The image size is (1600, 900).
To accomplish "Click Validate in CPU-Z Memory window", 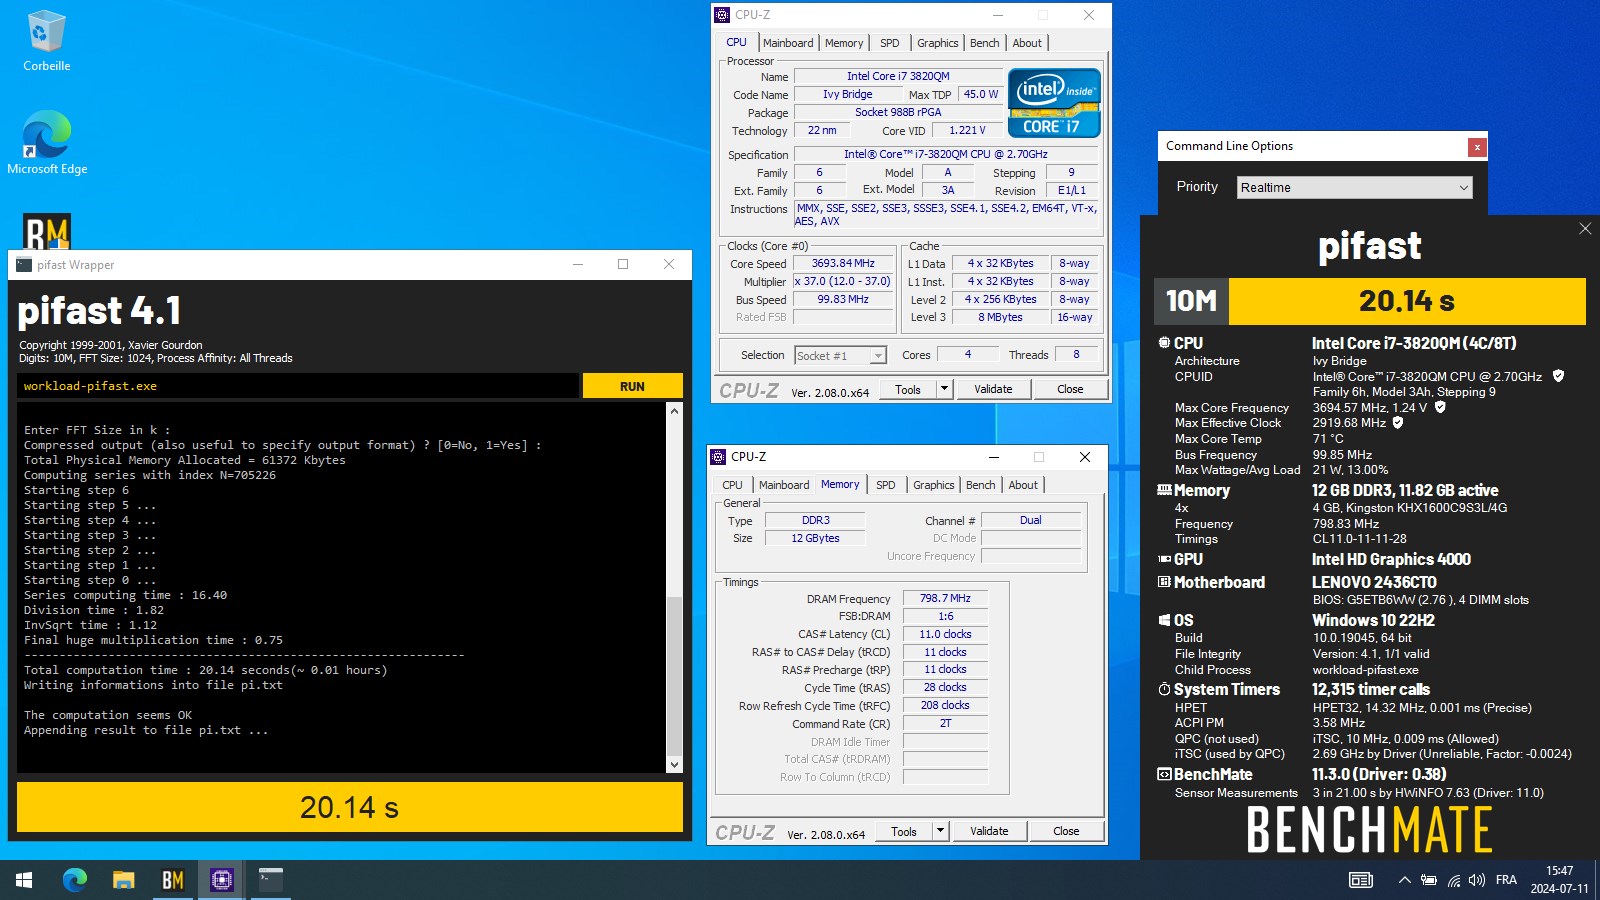I will point(989,831).
